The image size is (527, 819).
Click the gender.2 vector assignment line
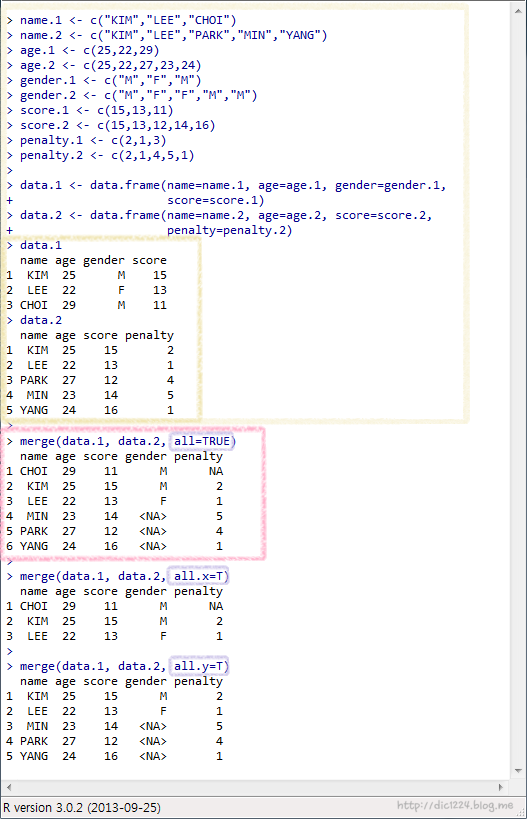click(132, 96)
